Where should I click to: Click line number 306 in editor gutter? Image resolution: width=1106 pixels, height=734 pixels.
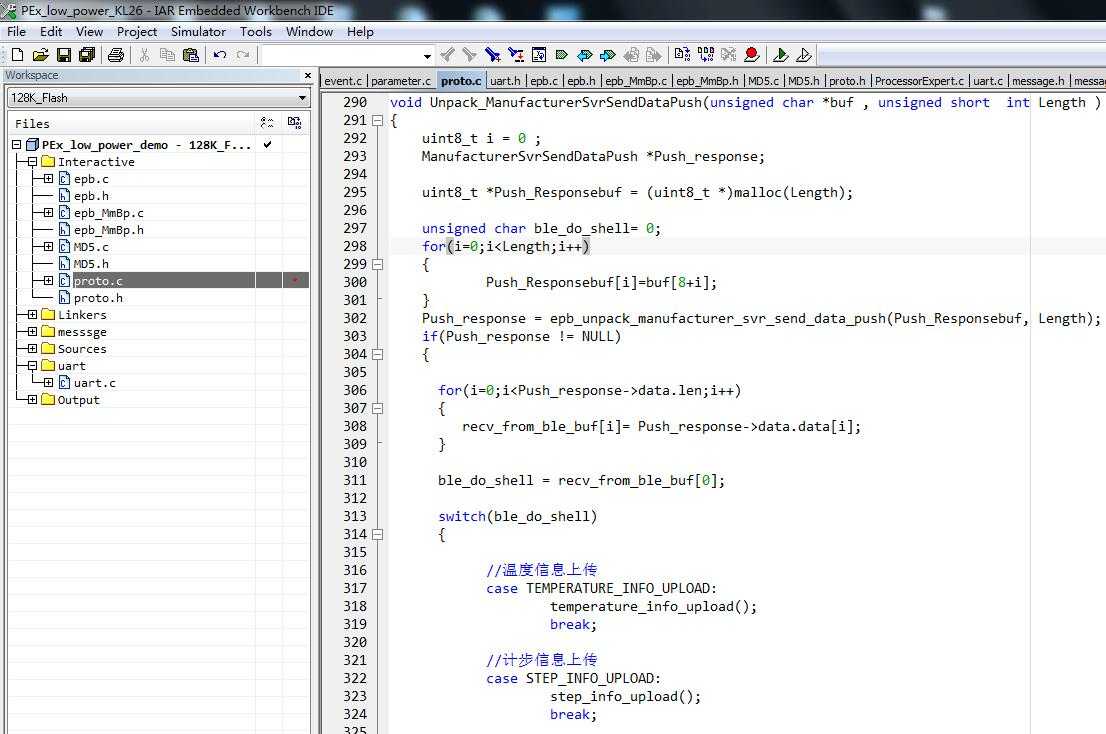coord(355,390)
